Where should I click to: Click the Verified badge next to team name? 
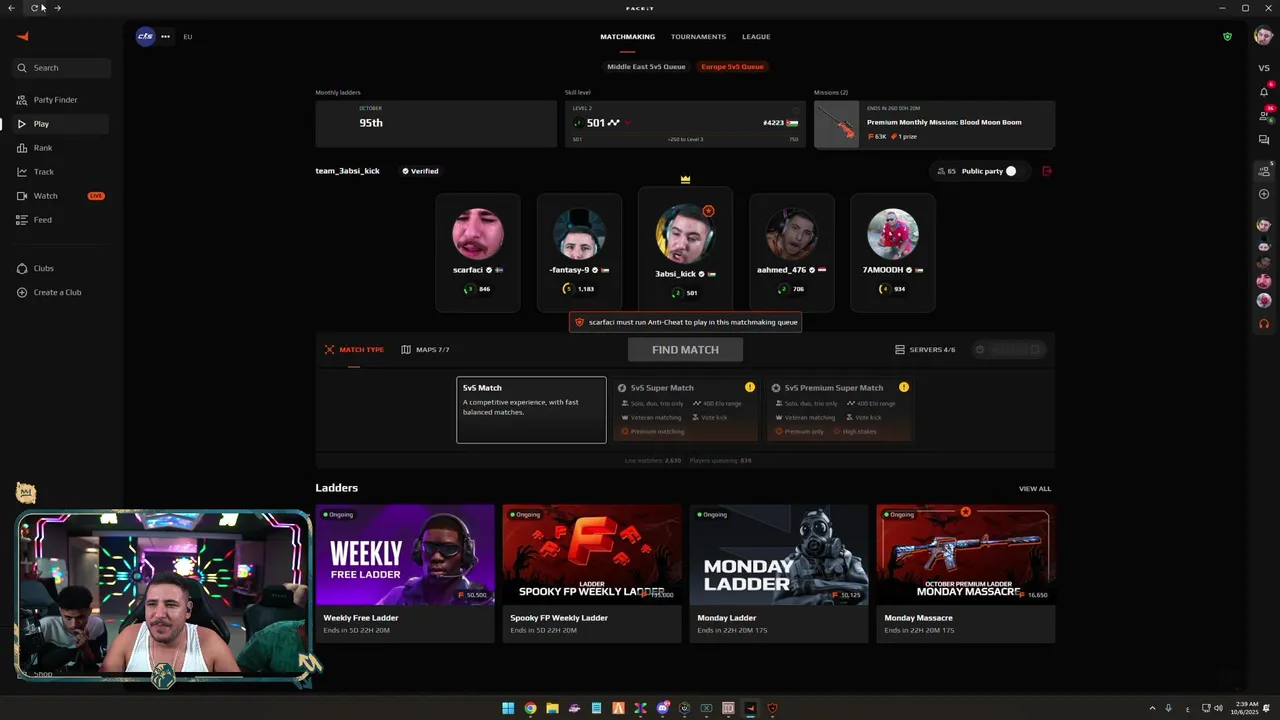click(420, 171)
